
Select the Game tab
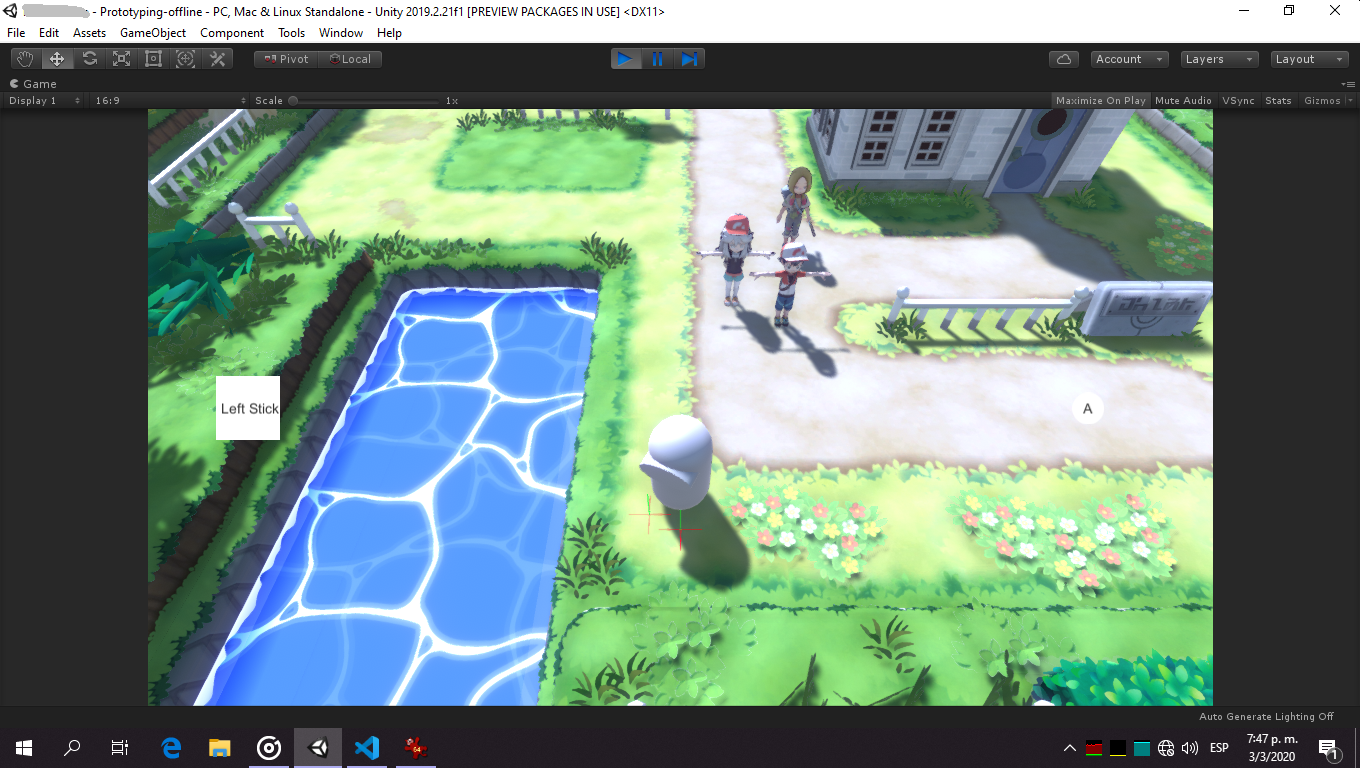pos(34,84)
